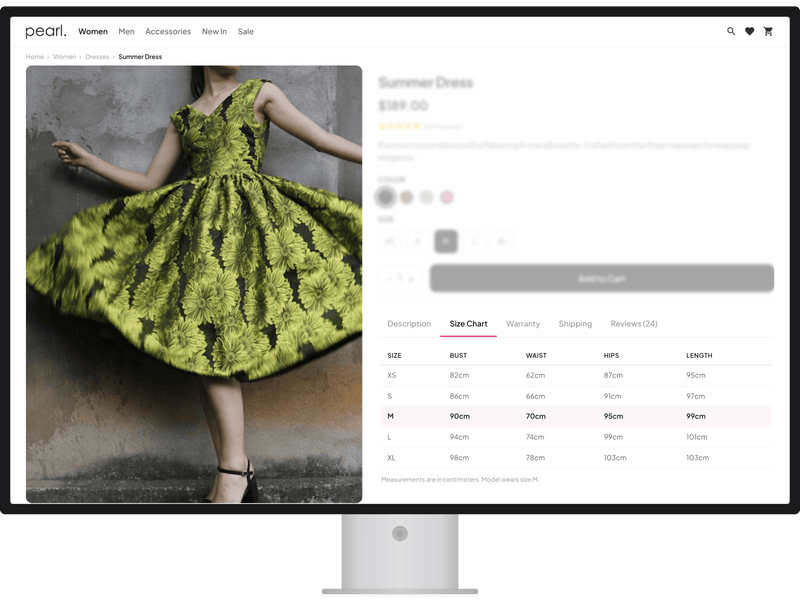Choose the pink color swatch
Screen dimensions: 800x600
446,197
